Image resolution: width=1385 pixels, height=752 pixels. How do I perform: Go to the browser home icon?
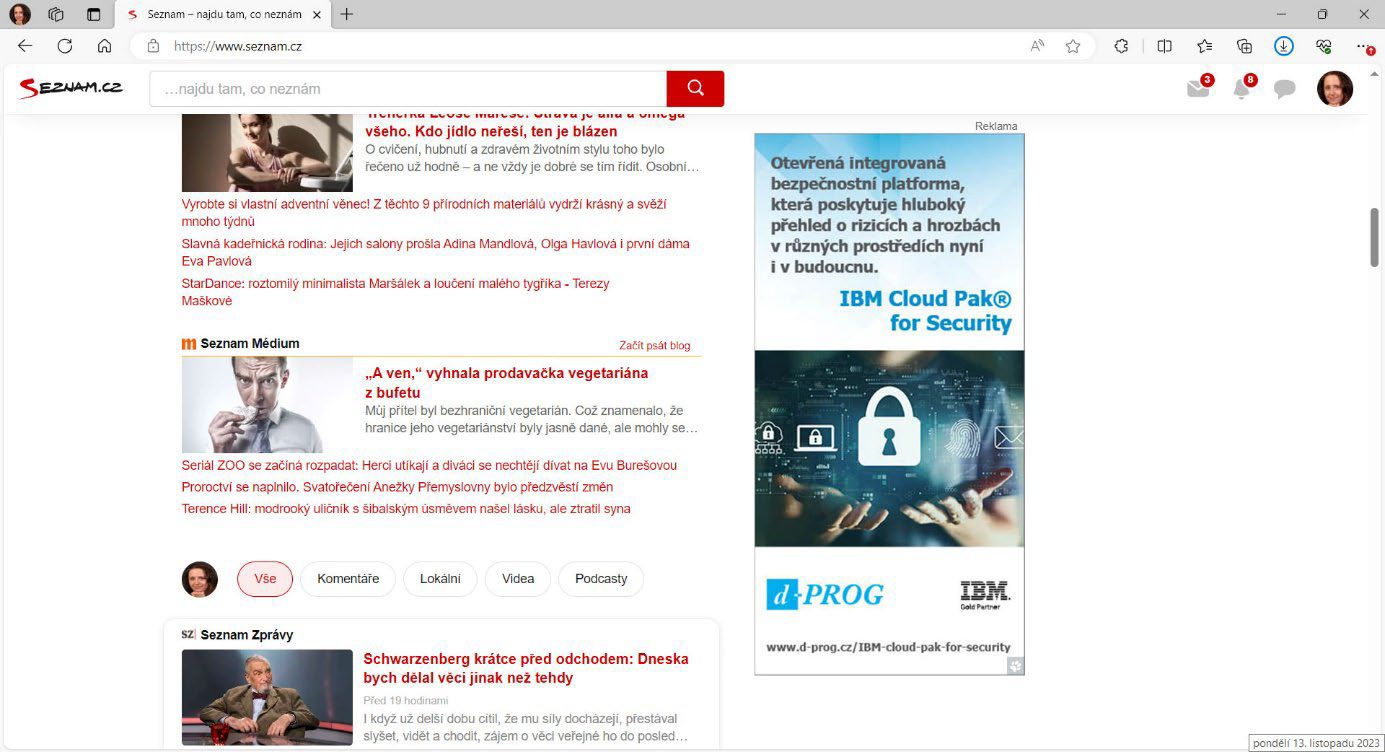tap(104, 46)
